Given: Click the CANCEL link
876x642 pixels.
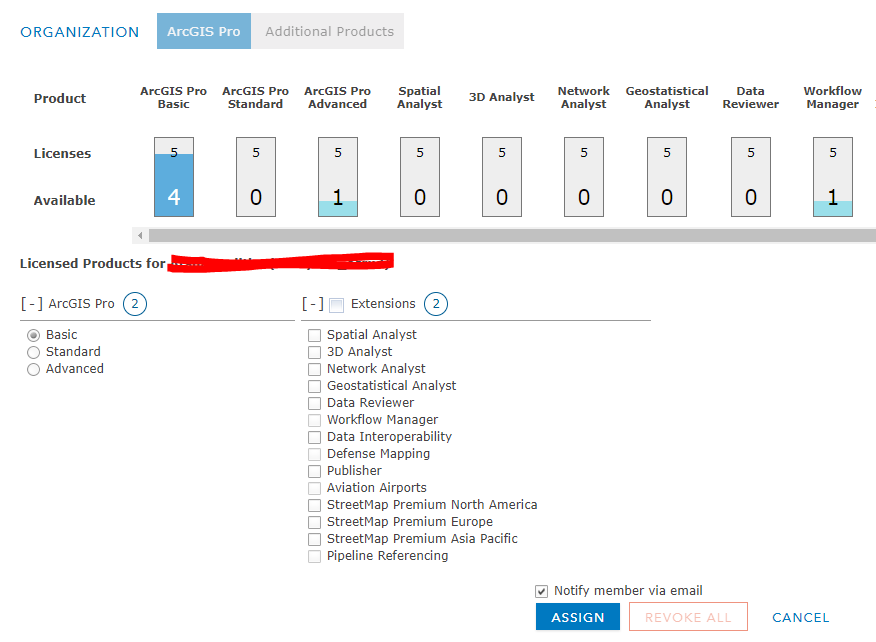Looking at the screenshot, I should 801,617.
